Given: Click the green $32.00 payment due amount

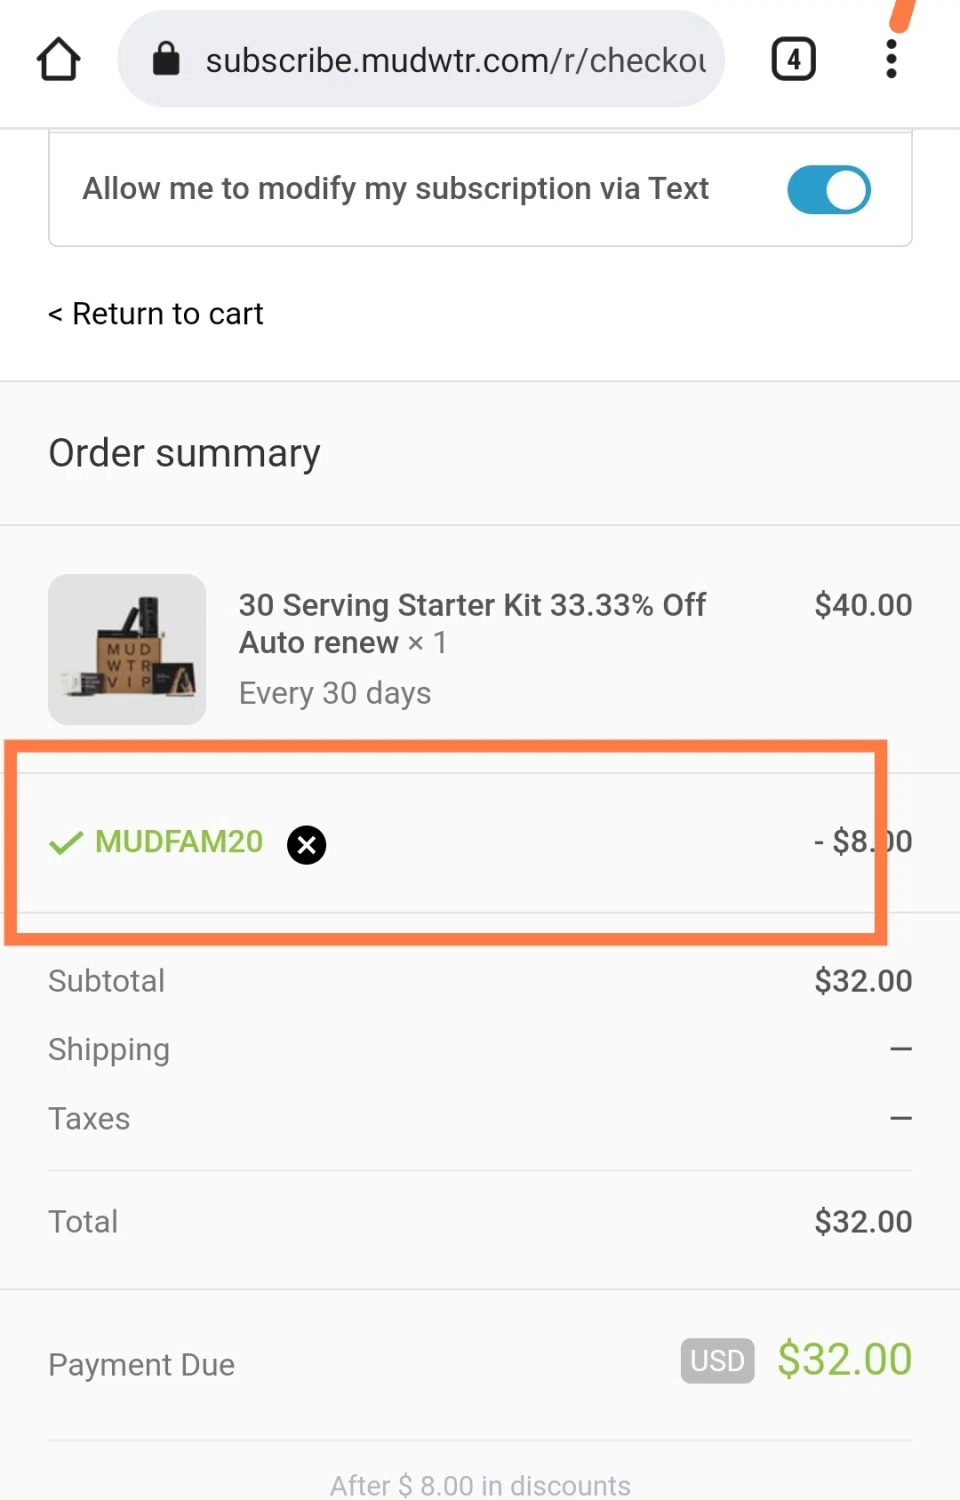Looking at the screenshot, I should [x=844, y=1359].
